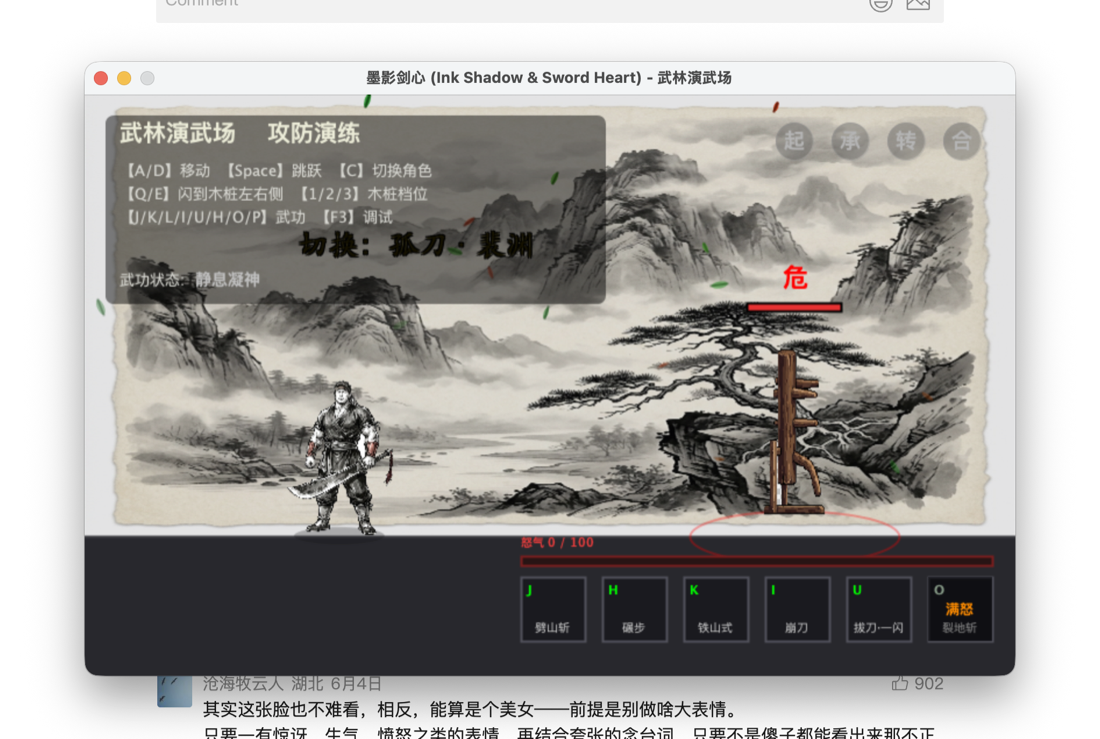Close the game window with red button
Viewport: 1100px width, 739px height.
(x=101, y=78)
